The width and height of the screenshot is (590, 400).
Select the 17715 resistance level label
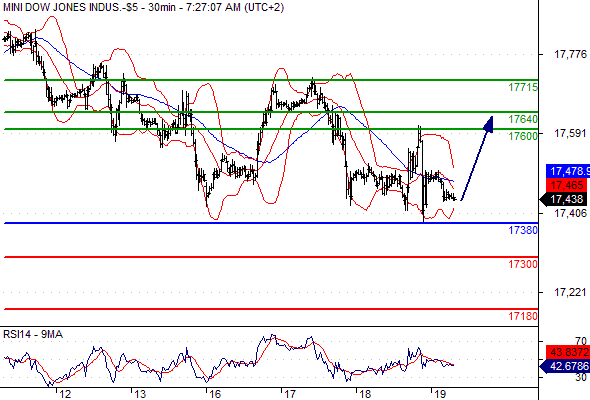click(x=523, y=87)
